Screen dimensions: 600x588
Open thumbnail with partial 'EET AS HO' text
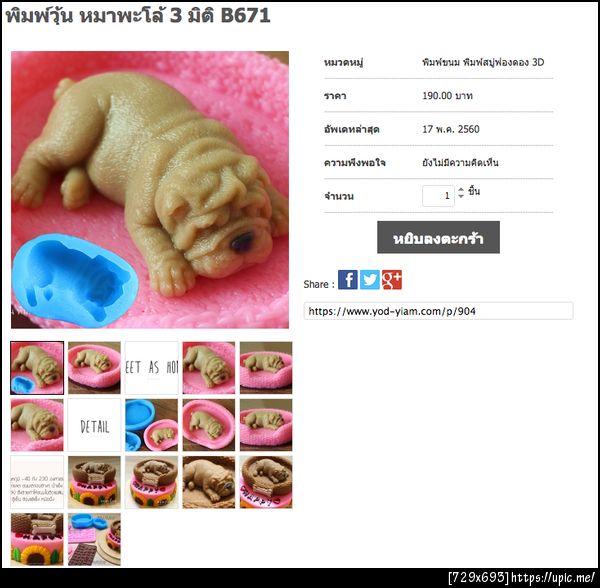[152, 368]
